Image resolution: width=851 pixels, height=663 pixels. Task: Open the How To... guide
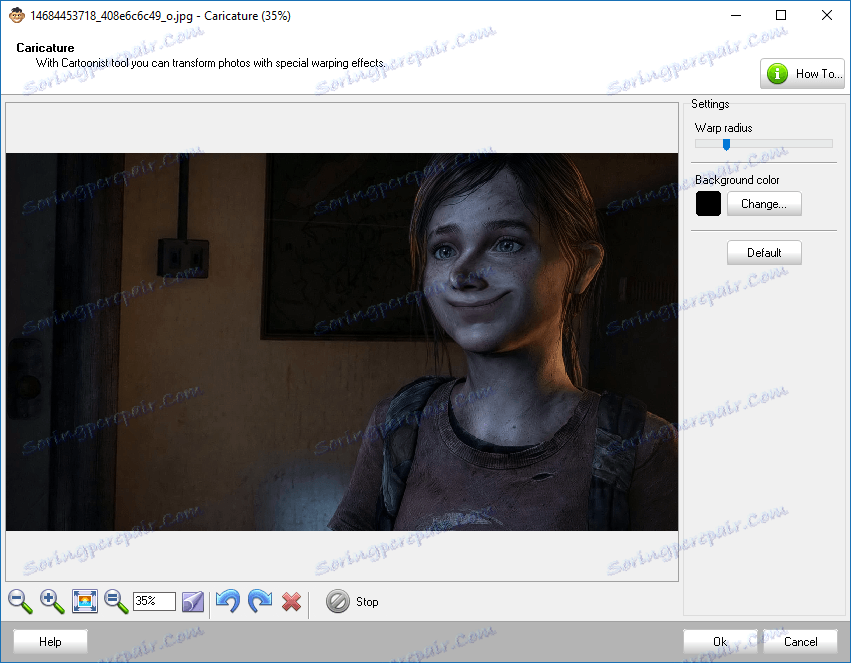point(802,74)
